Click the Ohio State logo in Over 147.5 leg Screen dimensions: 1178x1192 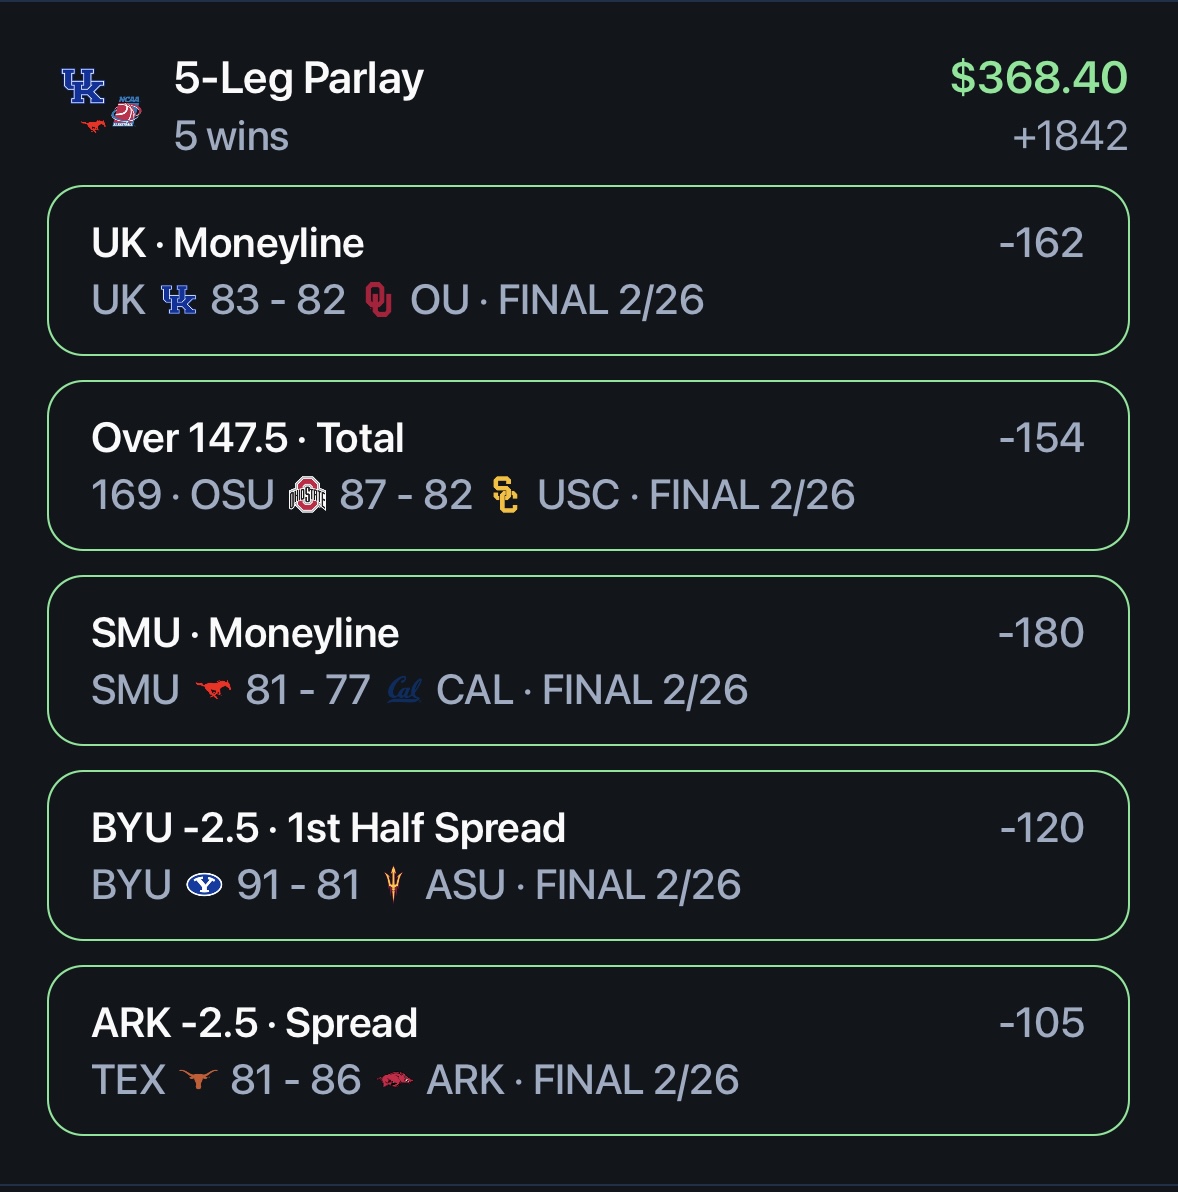(307, 495)
